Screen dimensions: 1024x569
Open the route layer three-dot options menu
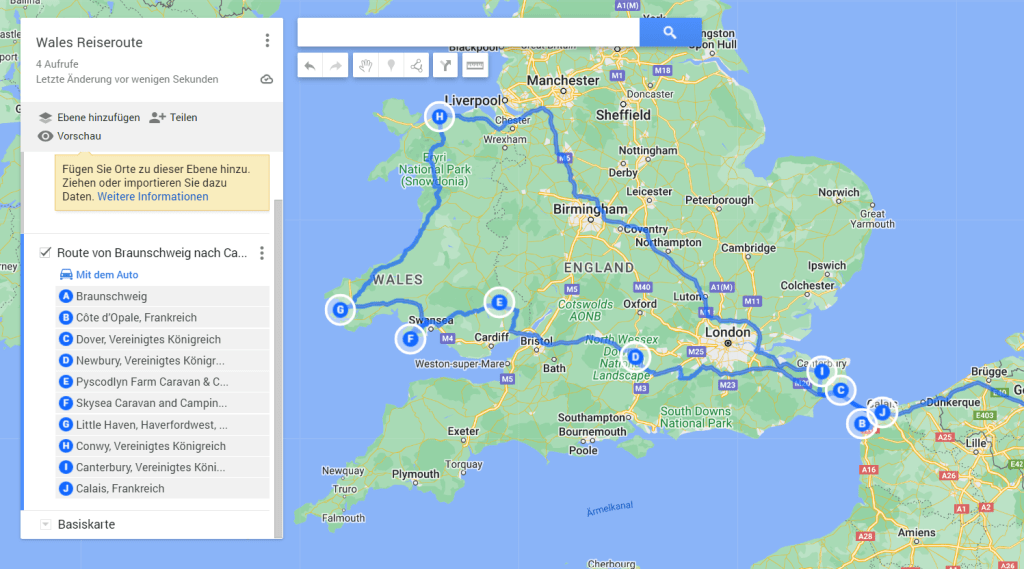262,253
